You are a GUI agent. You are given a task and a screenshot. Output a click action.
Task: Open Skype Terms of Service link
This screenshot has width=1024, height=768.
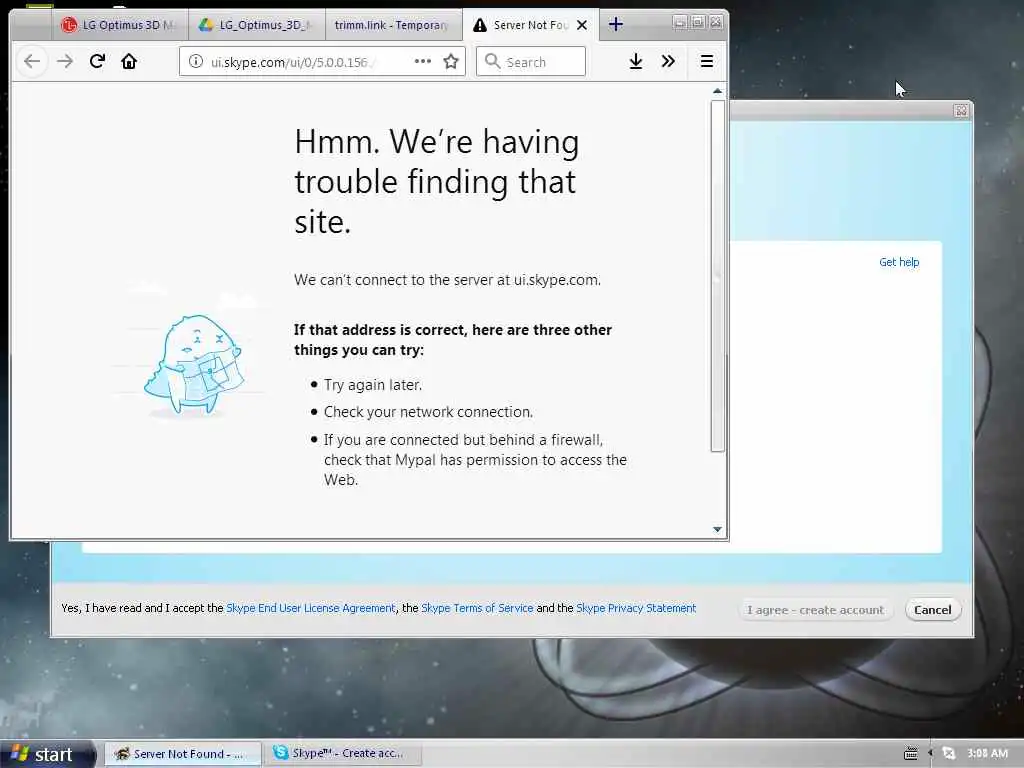pyautogui.click(x=477, y=608)
